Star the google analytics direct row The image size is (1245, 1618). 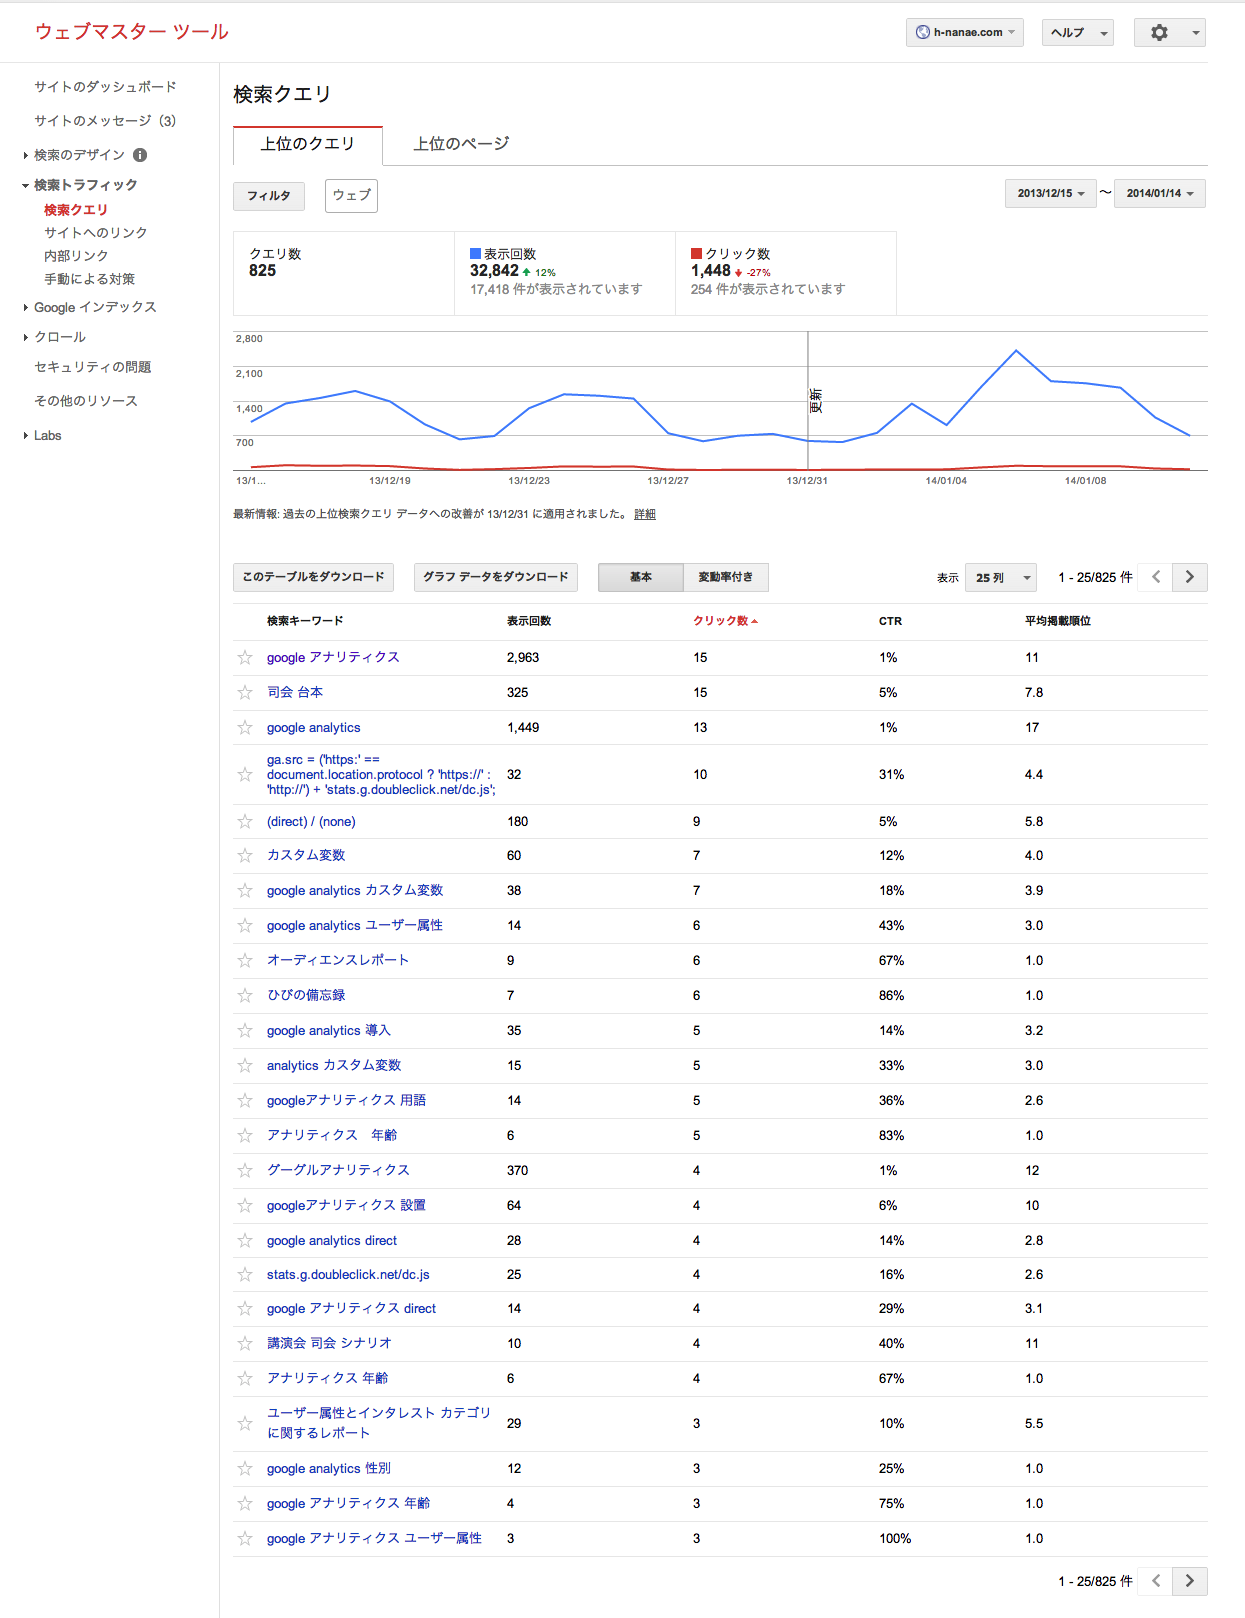(x=245, y=1240)
